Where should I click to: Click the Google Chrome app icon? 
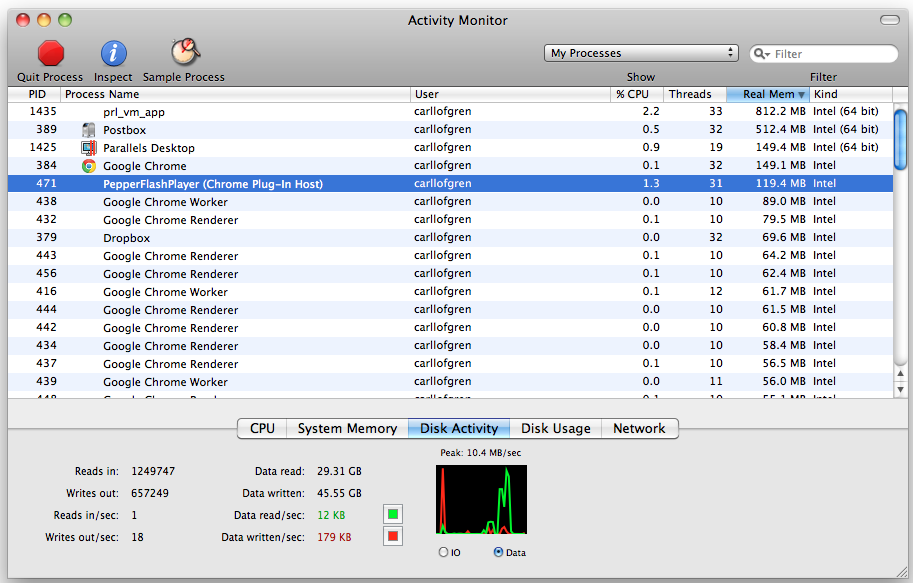[89, 166]
